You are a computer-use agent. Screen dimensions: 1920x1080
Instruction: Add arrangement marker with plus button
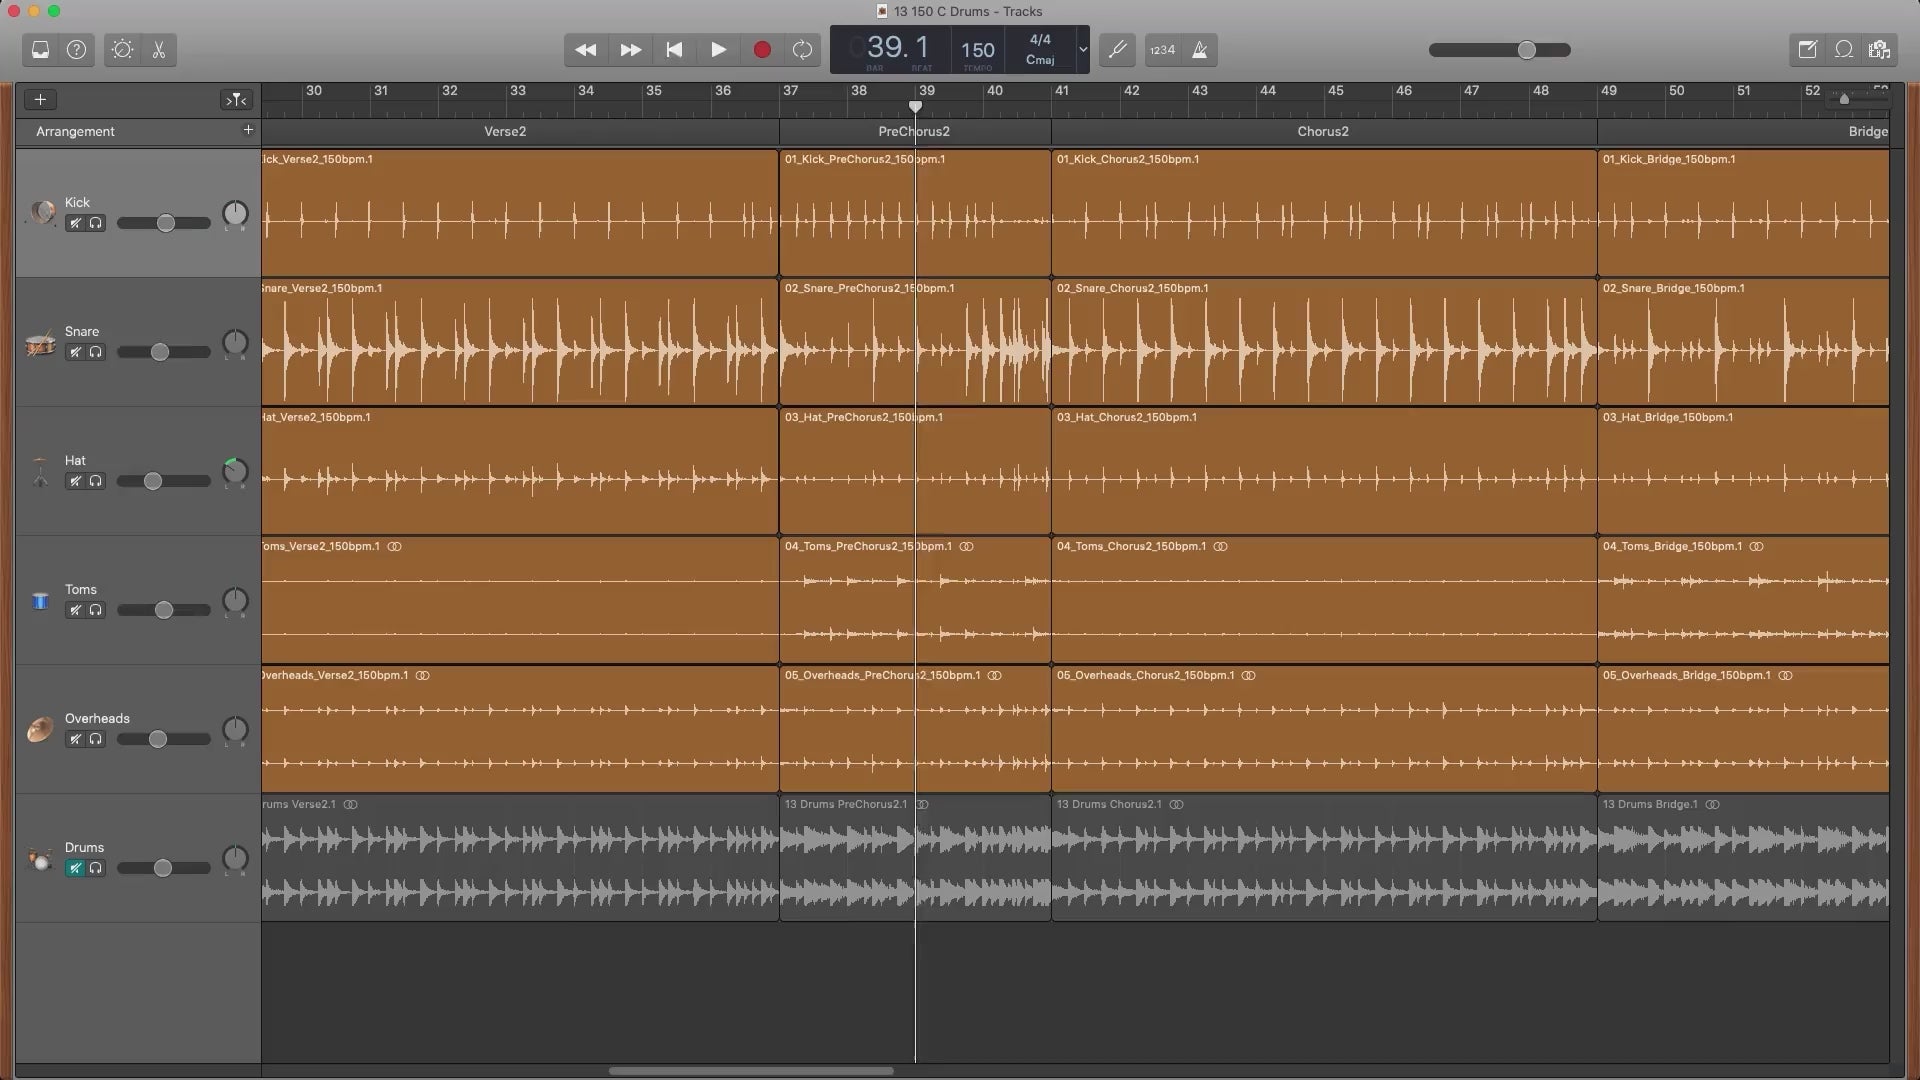pyautogui.click(x=248, y=130)
